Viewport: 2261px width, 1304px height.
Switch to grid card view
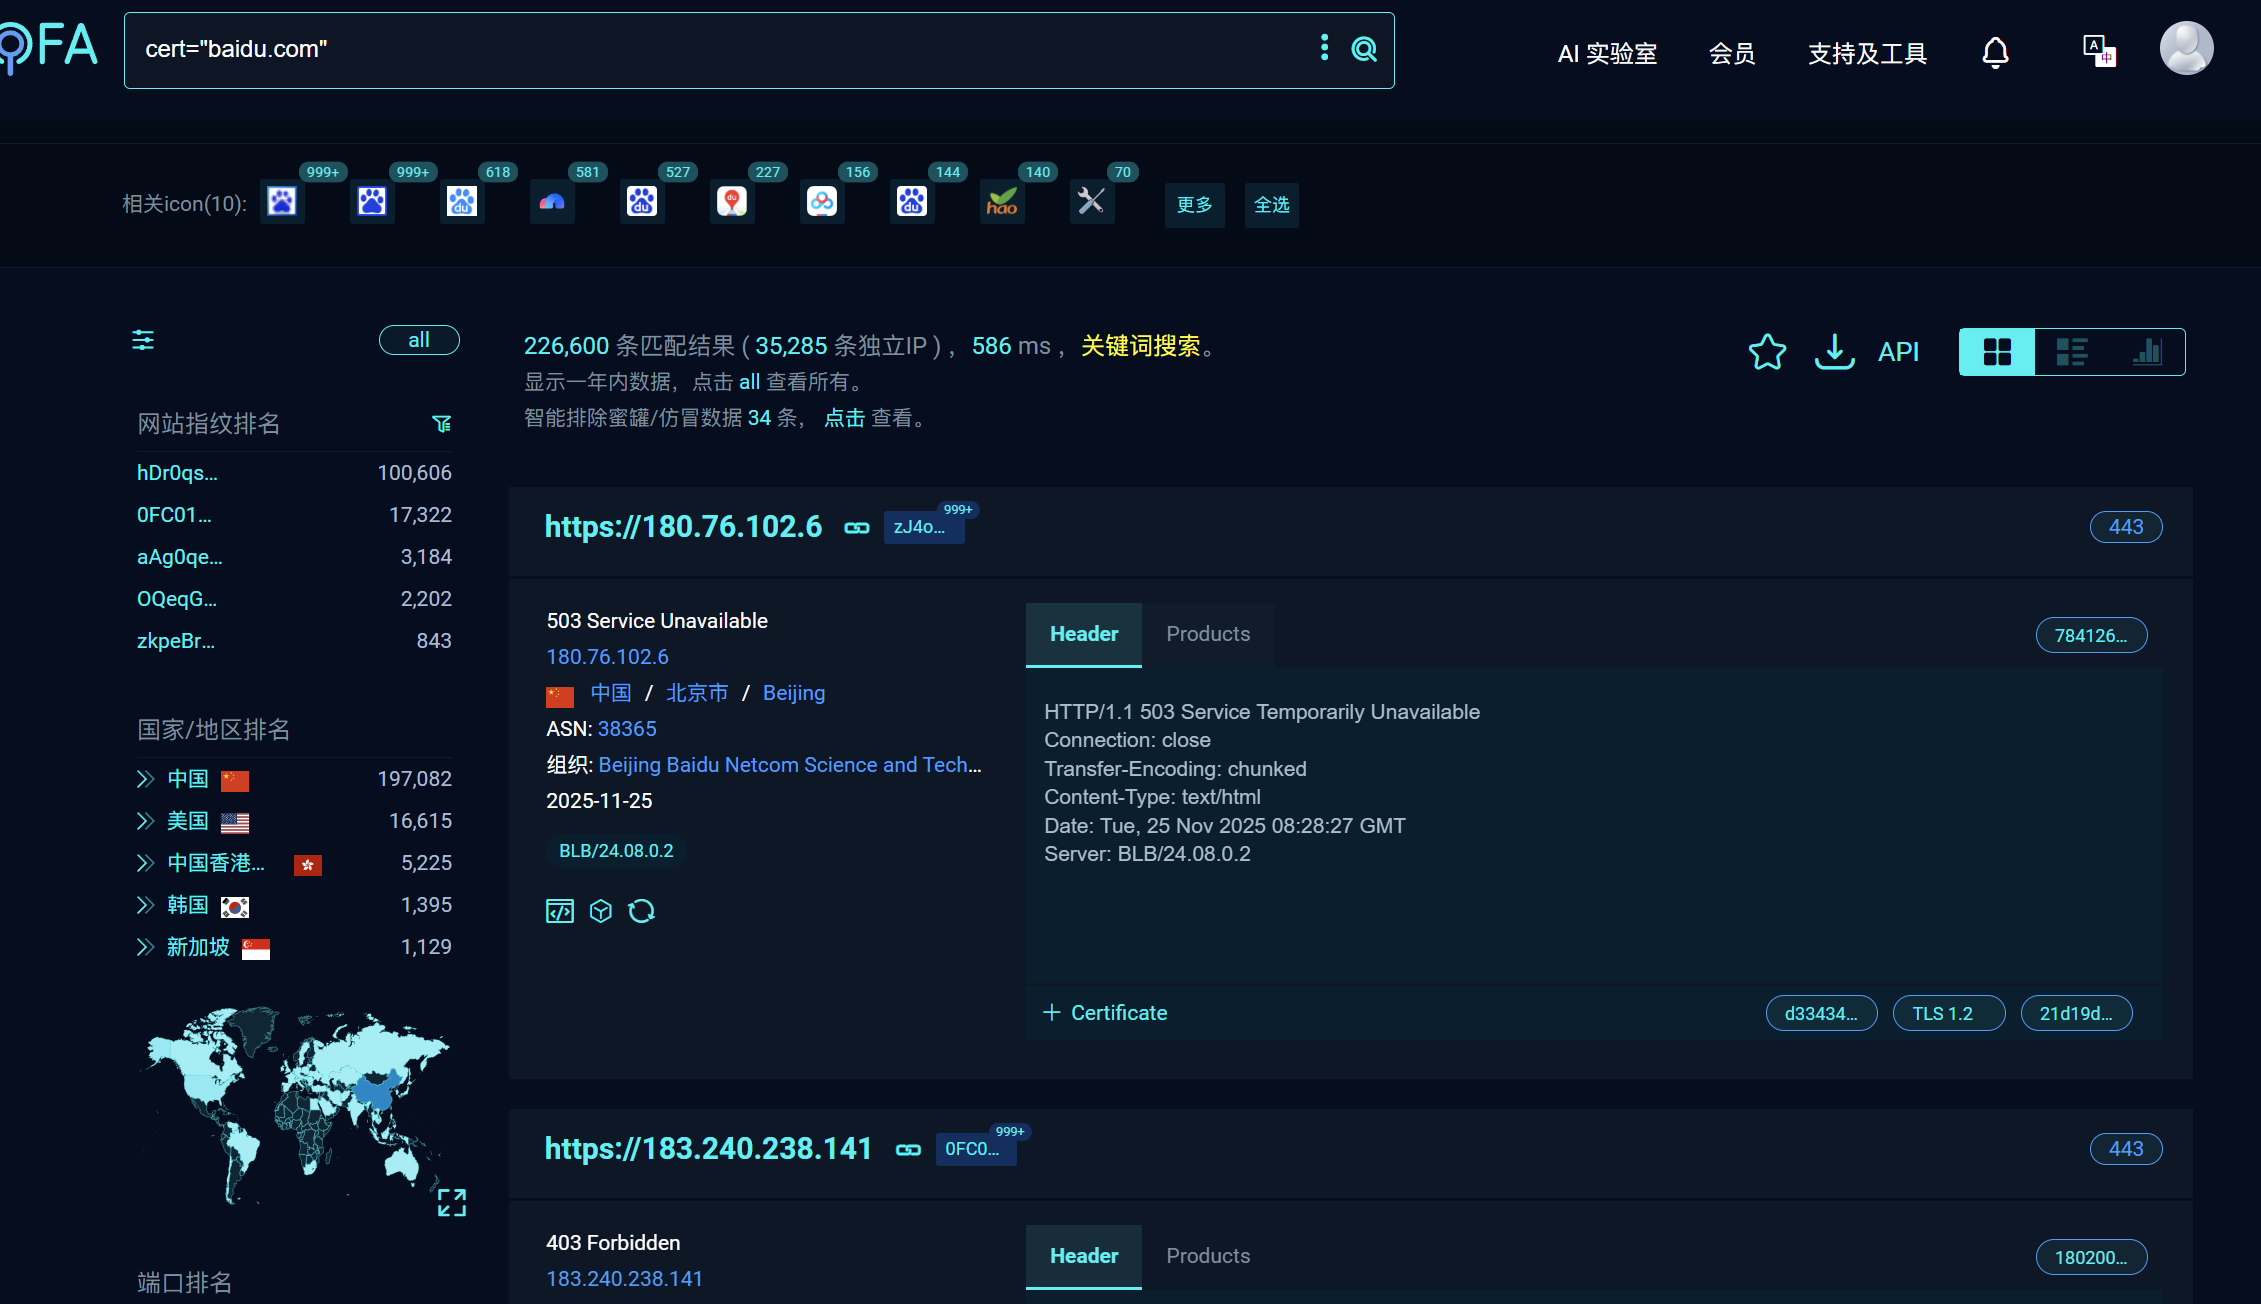[x=1997, y=352]
